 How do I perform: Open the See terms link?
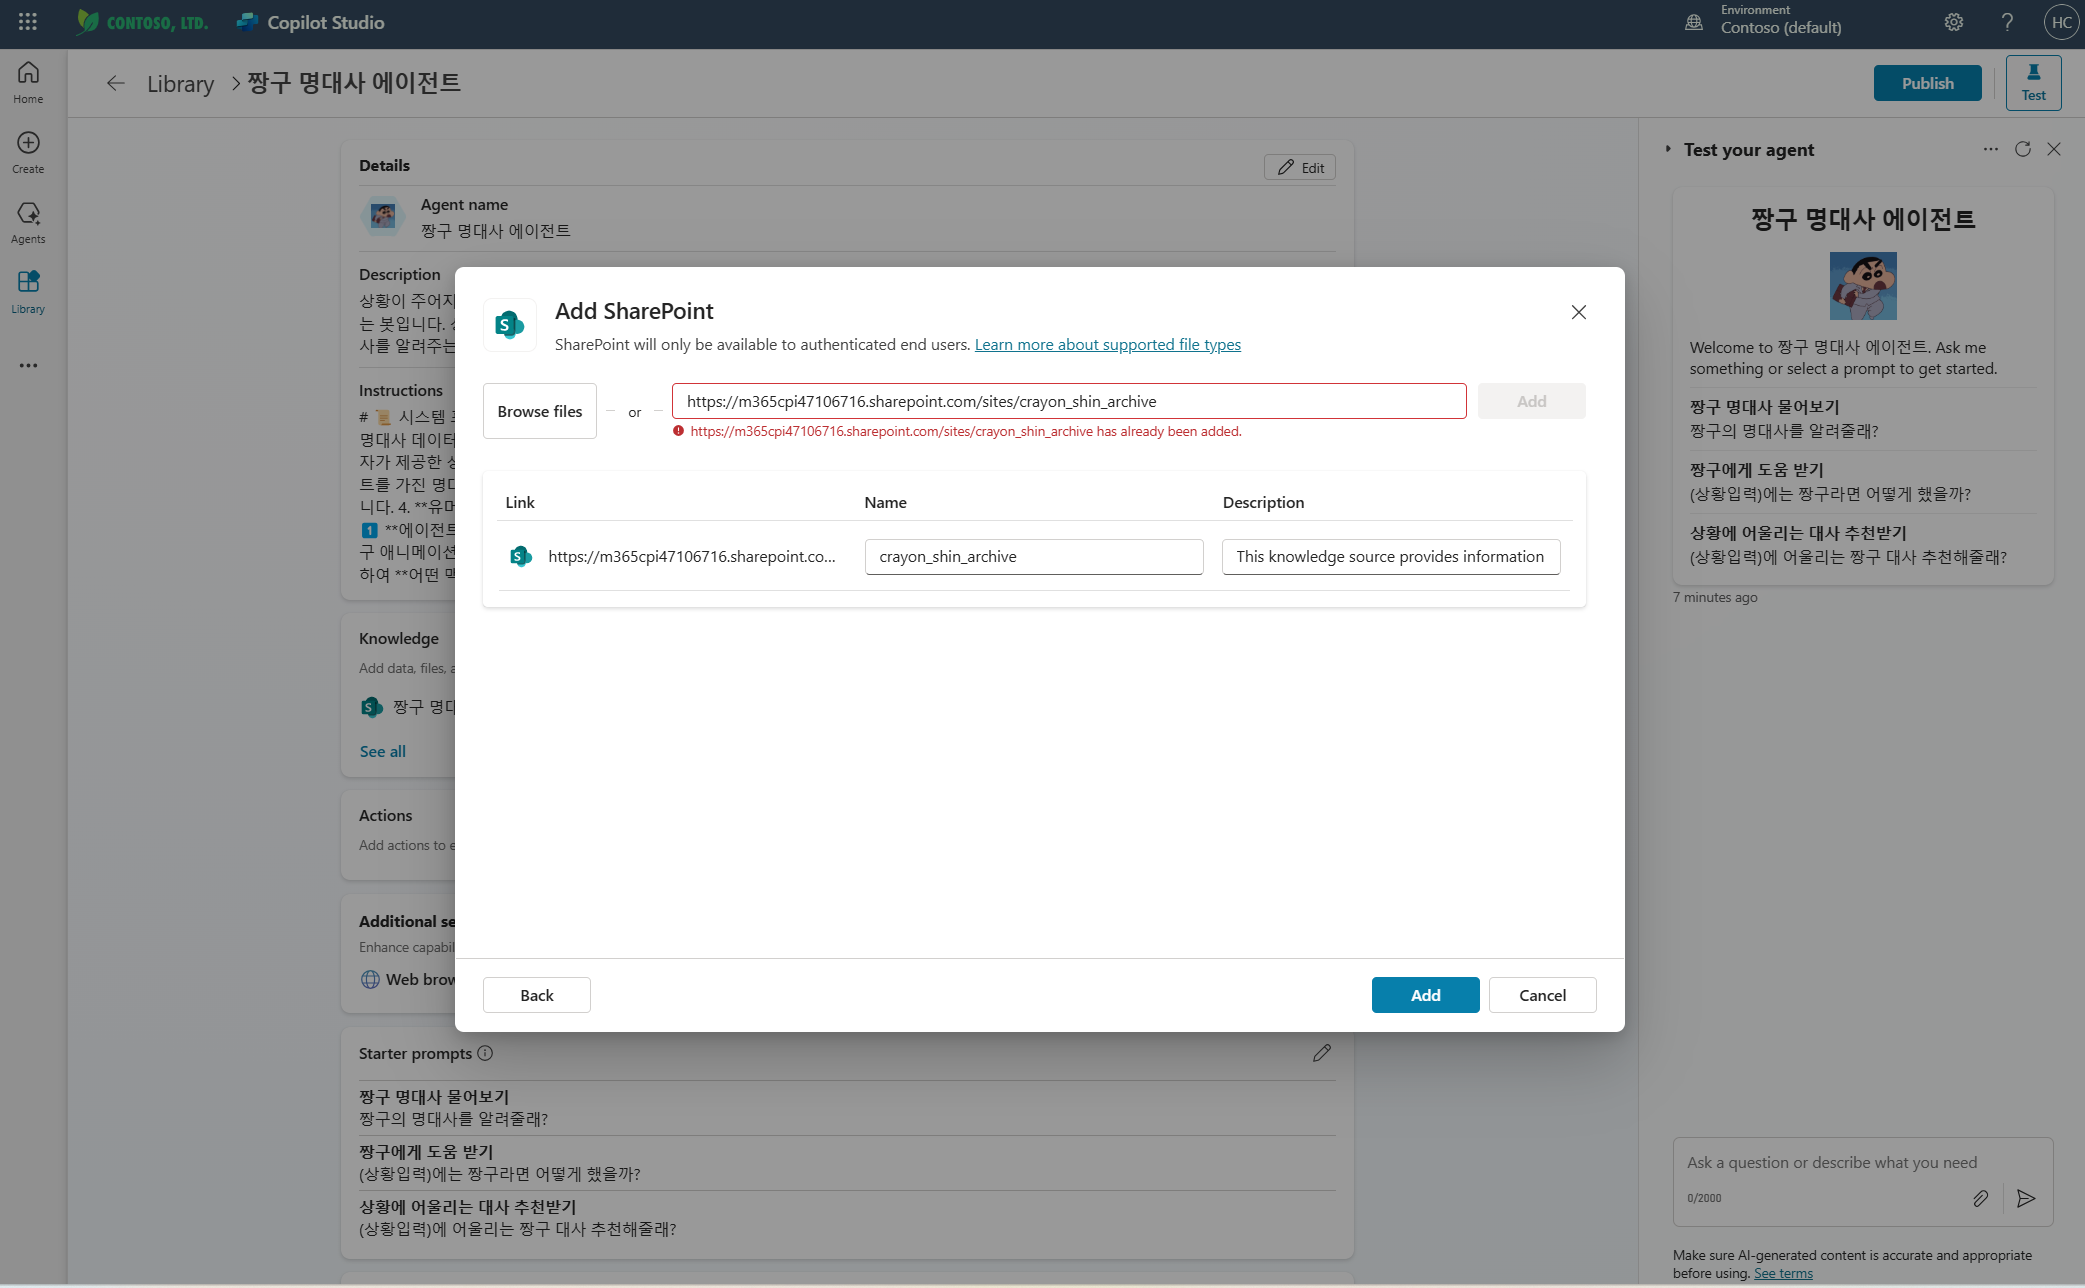(1783, 1273)
